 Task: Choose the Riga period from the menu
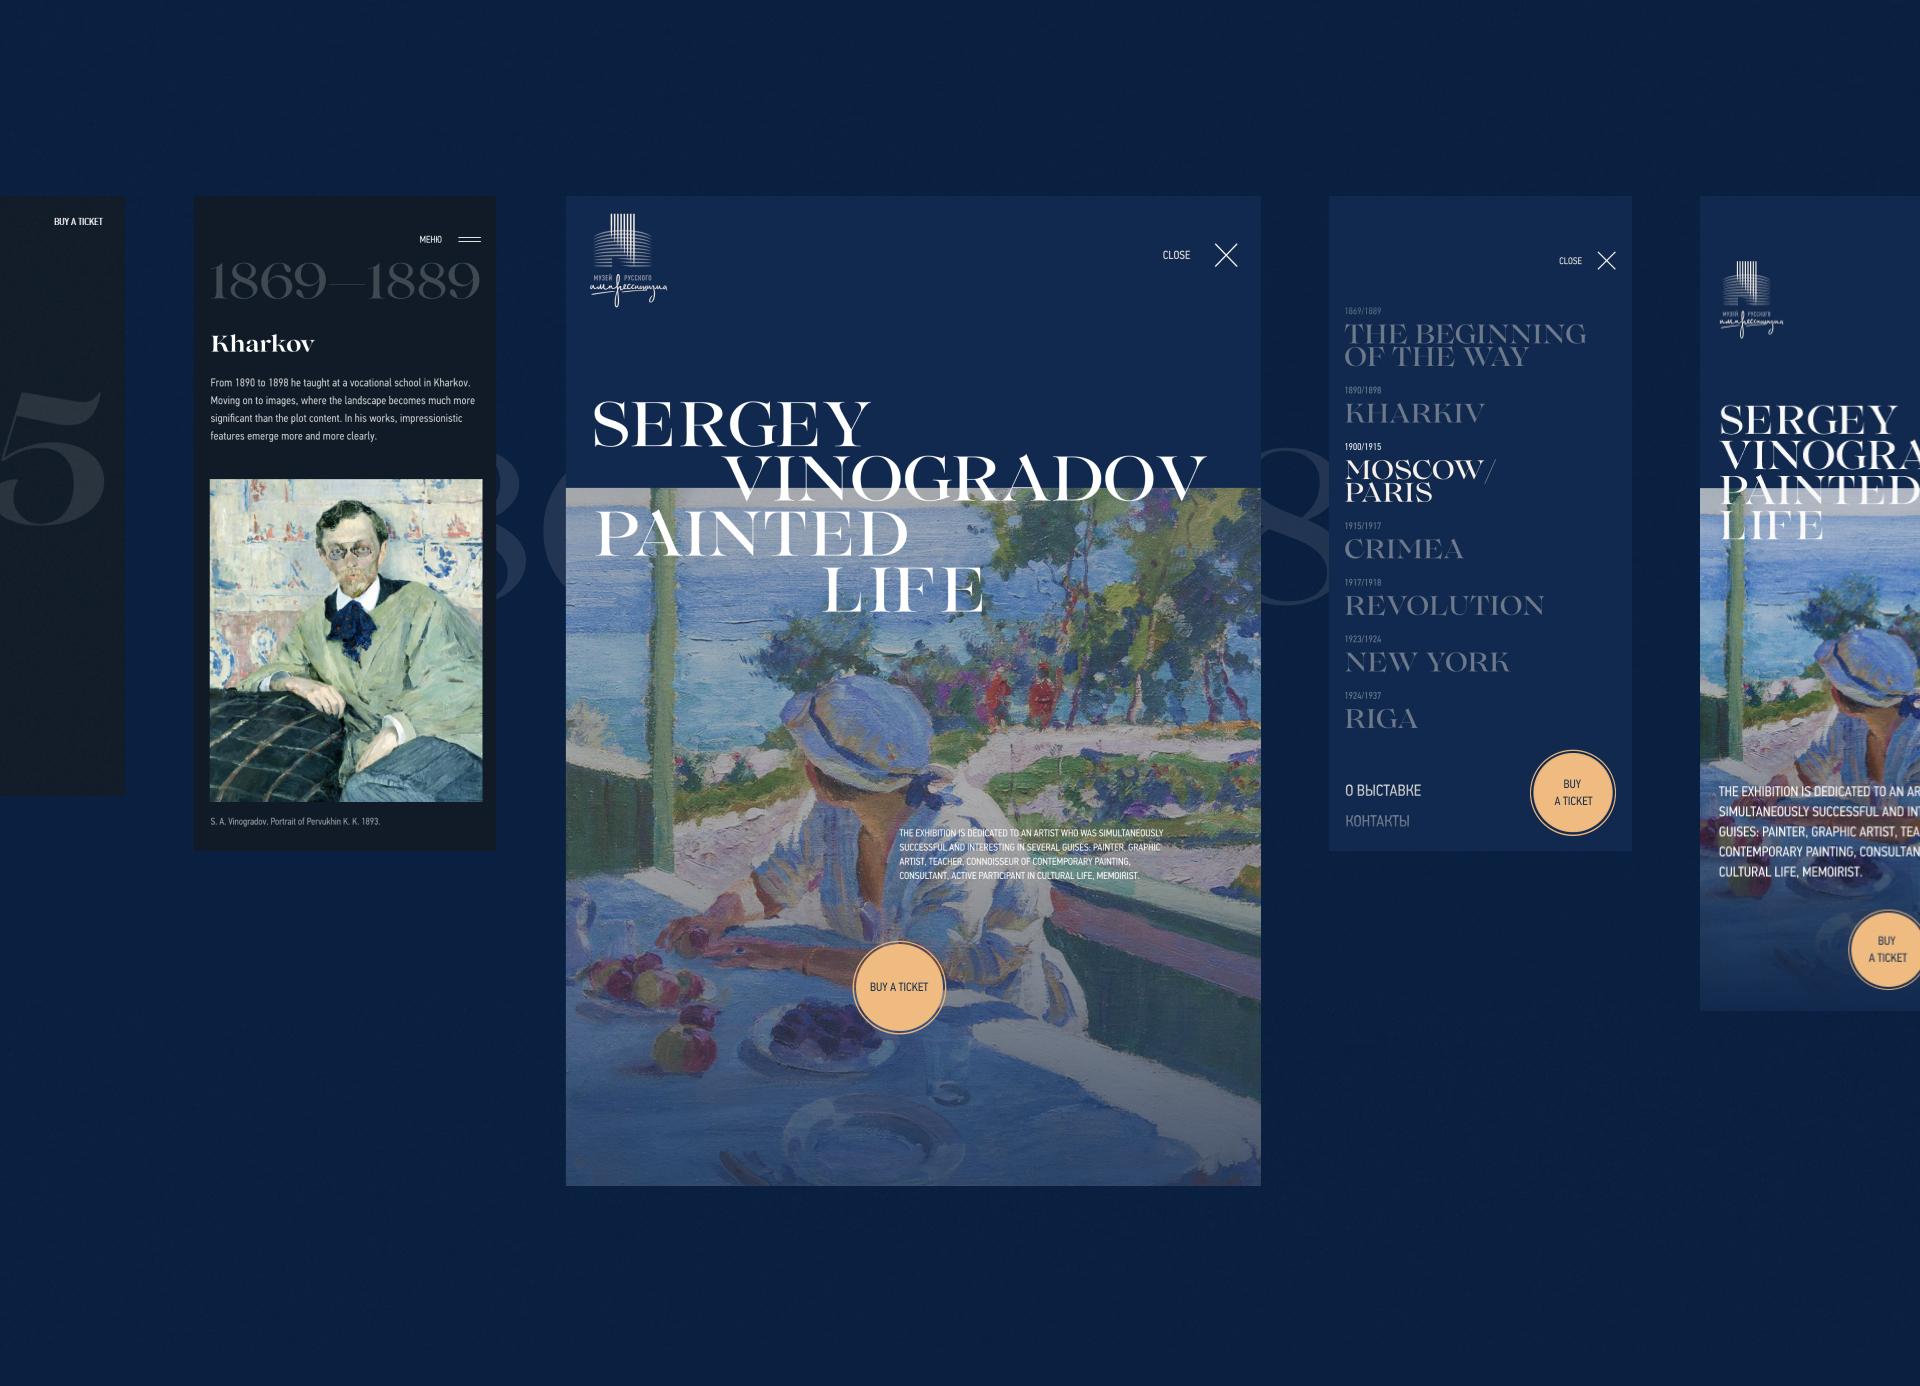(1381, 719)
